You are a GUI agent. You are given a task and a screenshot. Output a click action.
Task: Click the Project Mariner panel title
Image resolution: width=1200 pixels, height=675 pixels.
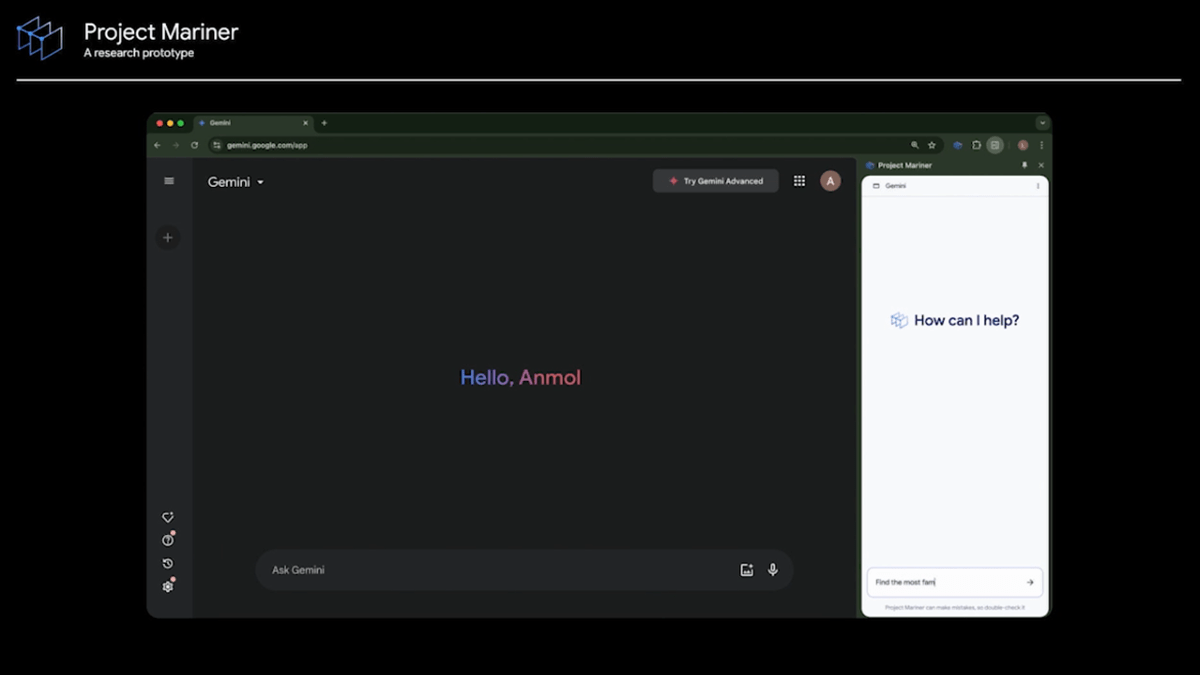[x=905, y=165]
